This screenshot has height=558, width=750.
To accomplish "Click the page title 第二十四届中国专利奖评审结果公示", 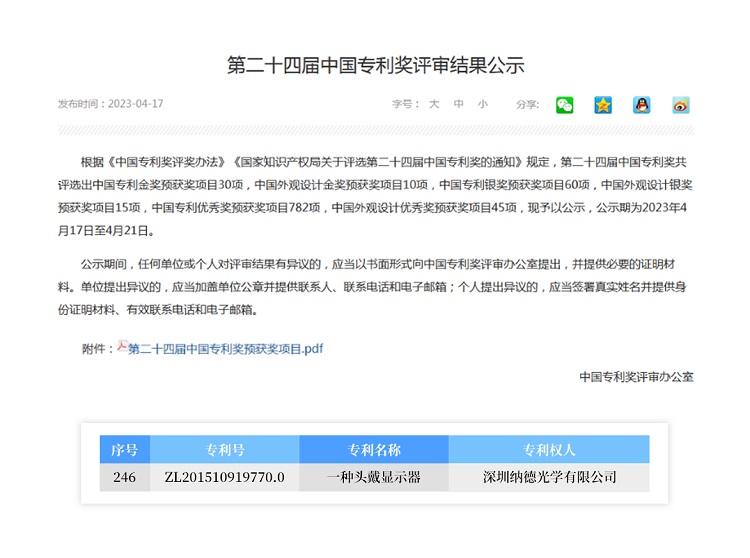I will pos(375,65).
